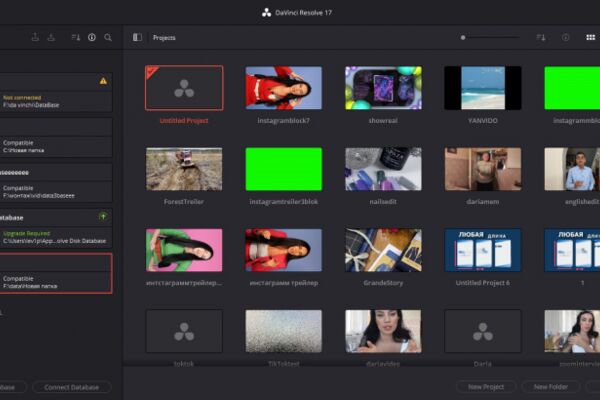Click the GrandeStory name label
The image size is (600, 400).
[x=383, y=283]
